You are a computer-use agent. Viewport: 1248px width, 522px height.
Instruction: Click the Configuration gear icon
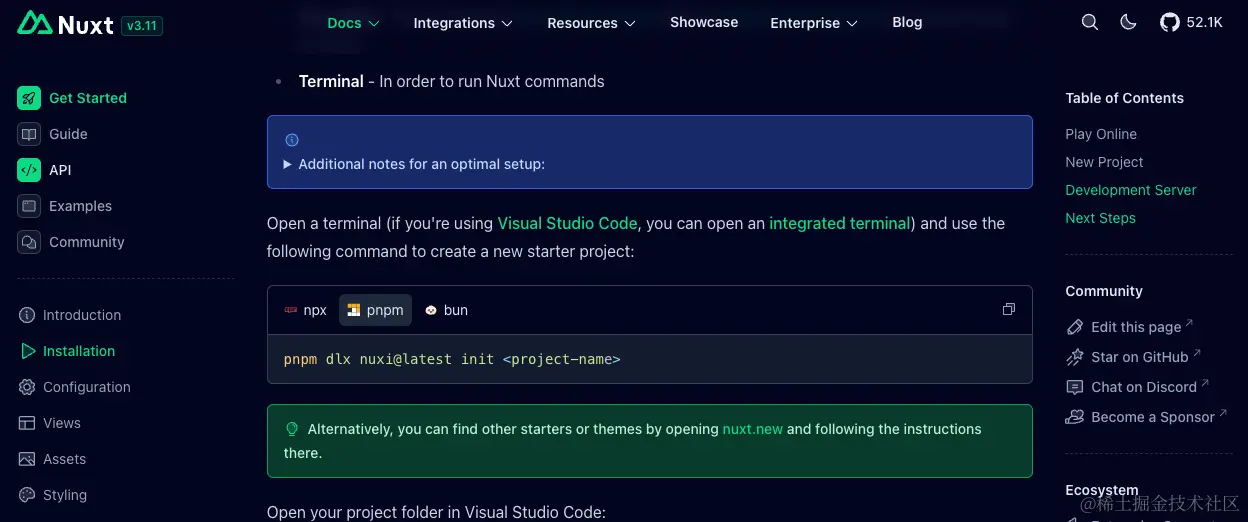pyautogui.click(x=27, y=387)
